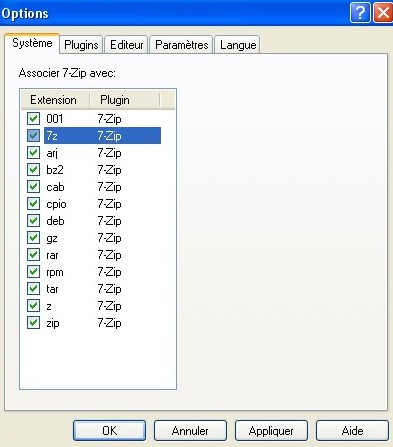Click the 7-Zip plugin cell for zip
The image size is (393, 447).
109,323
